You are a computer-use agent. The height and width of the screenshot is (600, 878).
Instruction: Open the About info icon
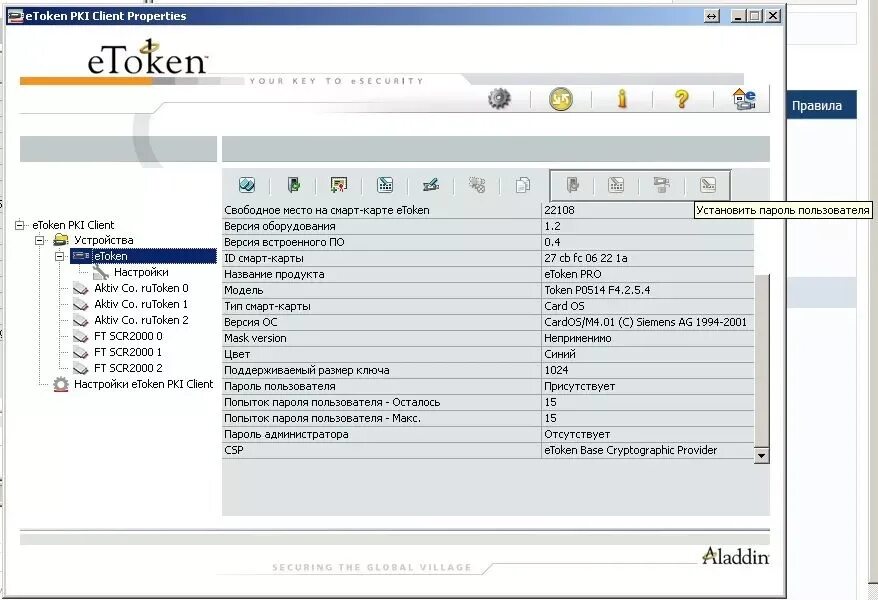click(622, 99)
